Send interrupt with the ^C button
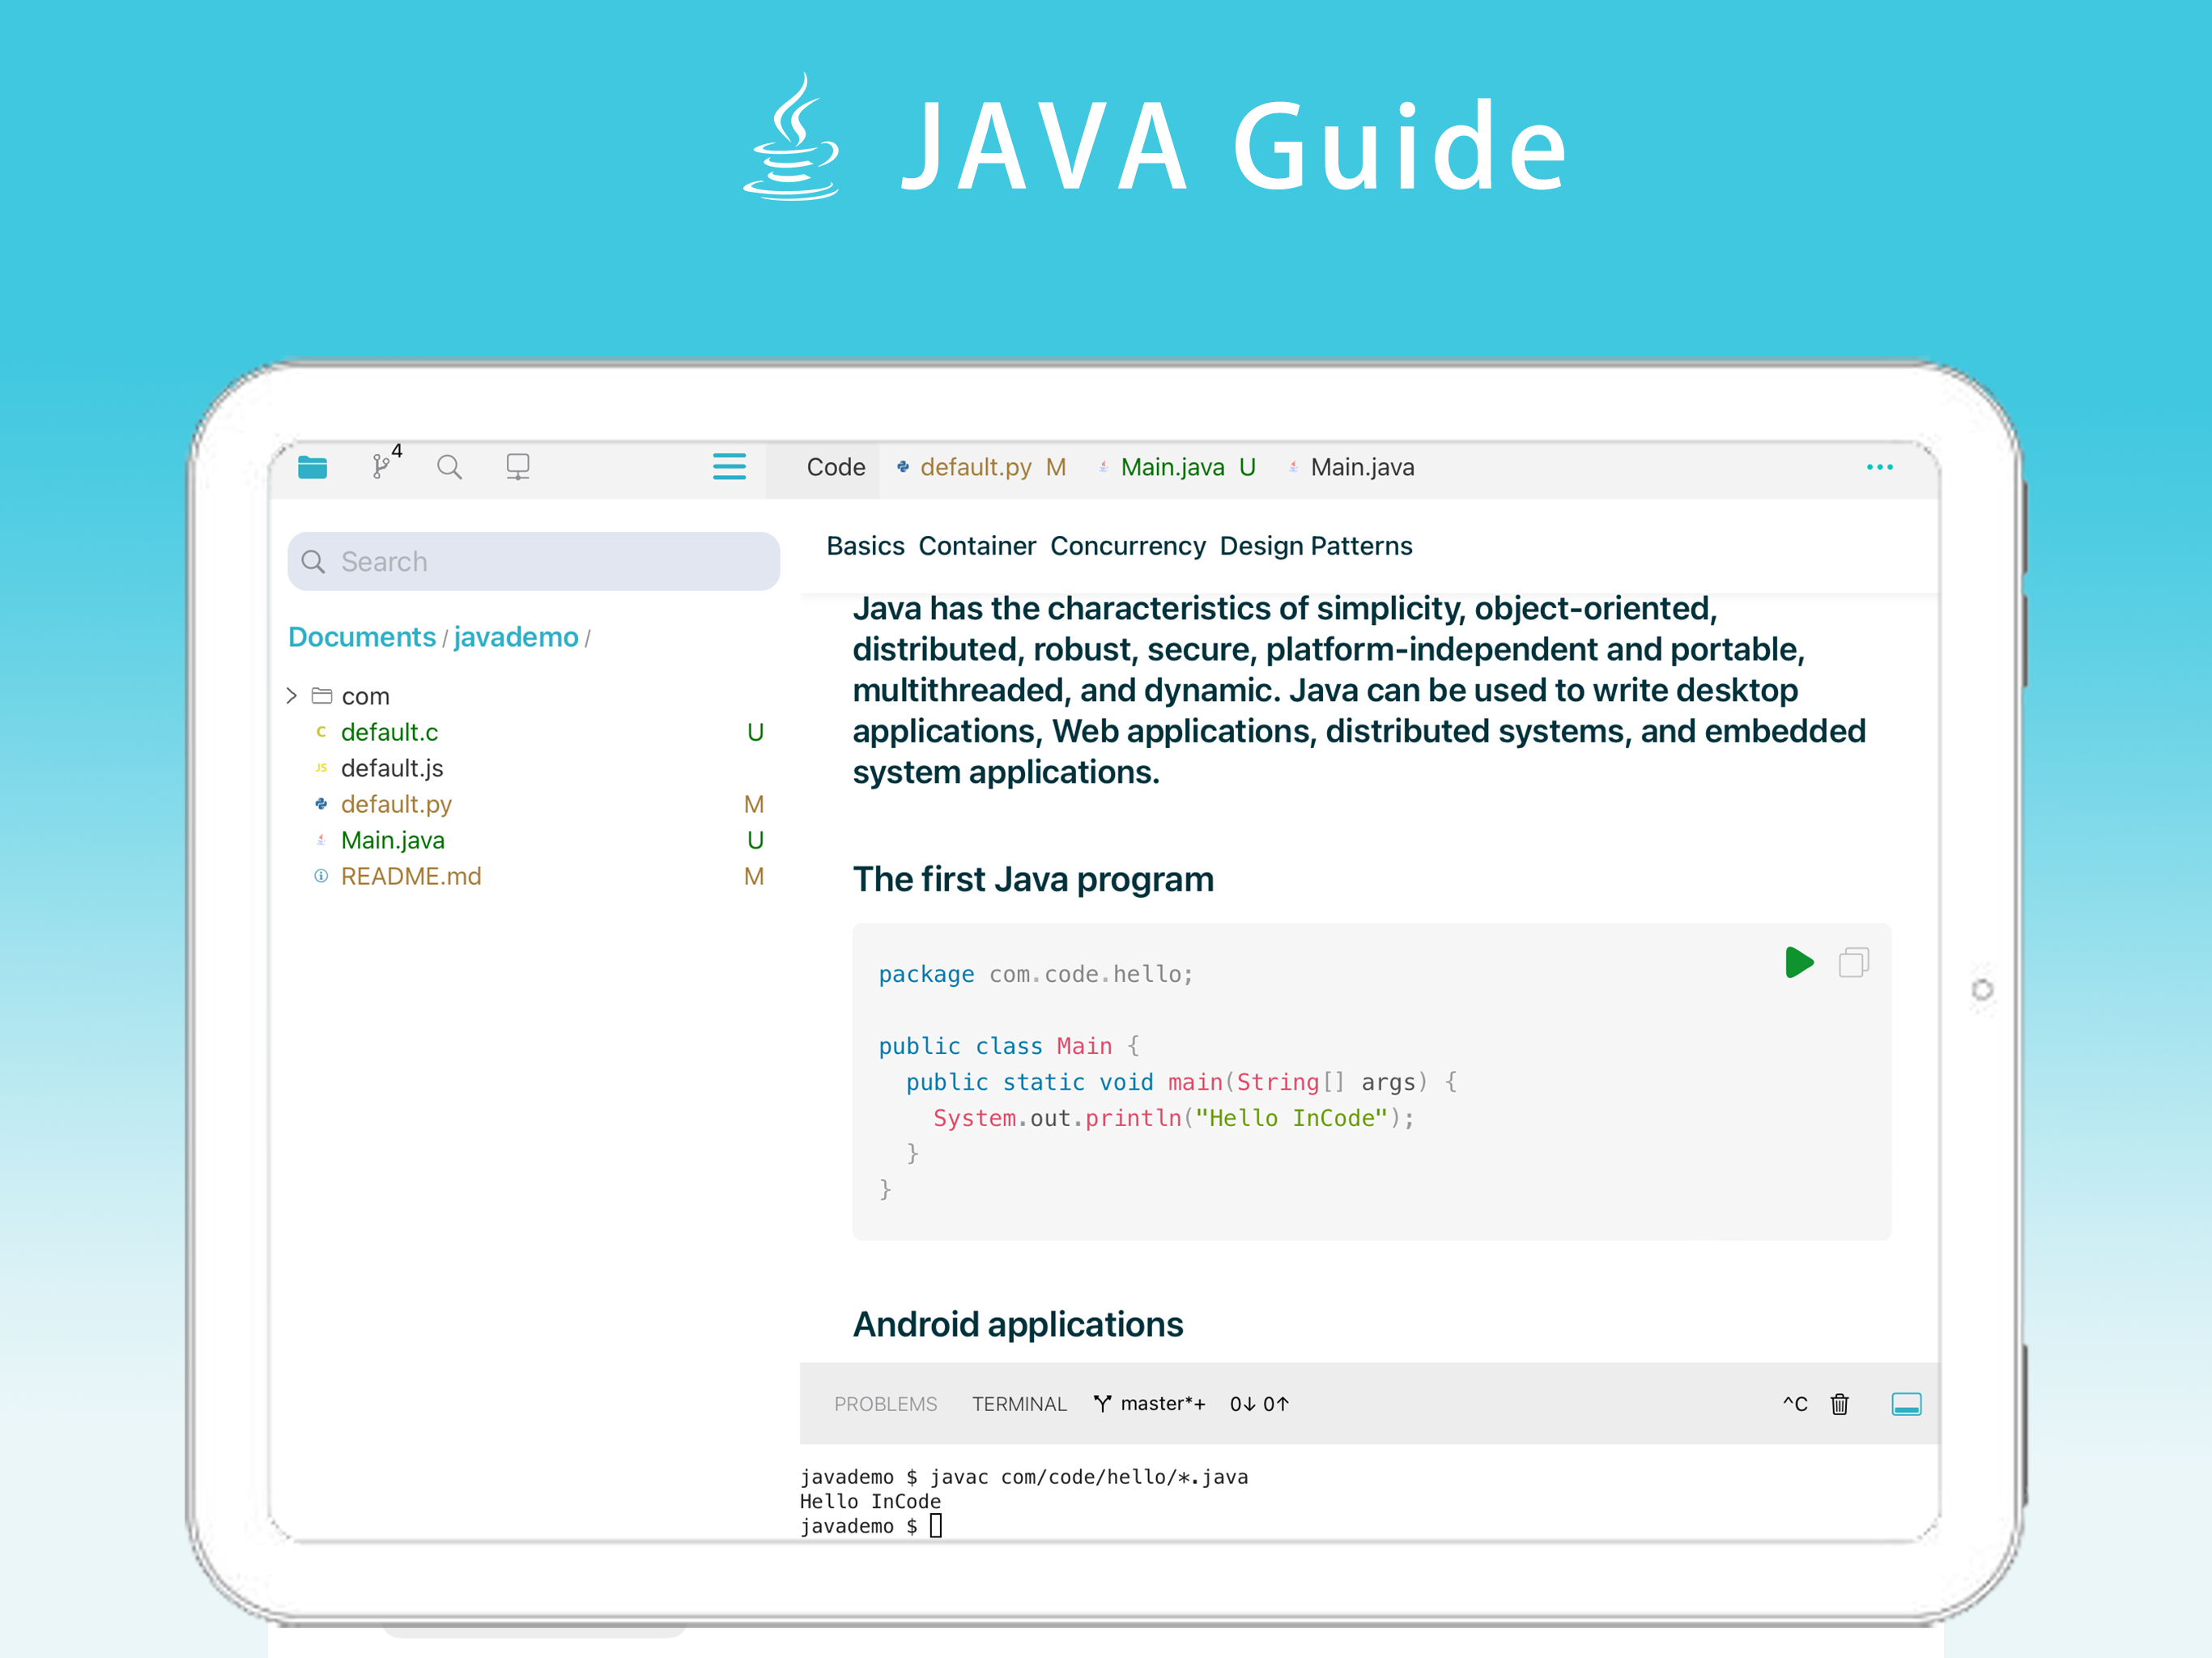This screenshot has width=2212, height=1658. coord(1795,1404)
